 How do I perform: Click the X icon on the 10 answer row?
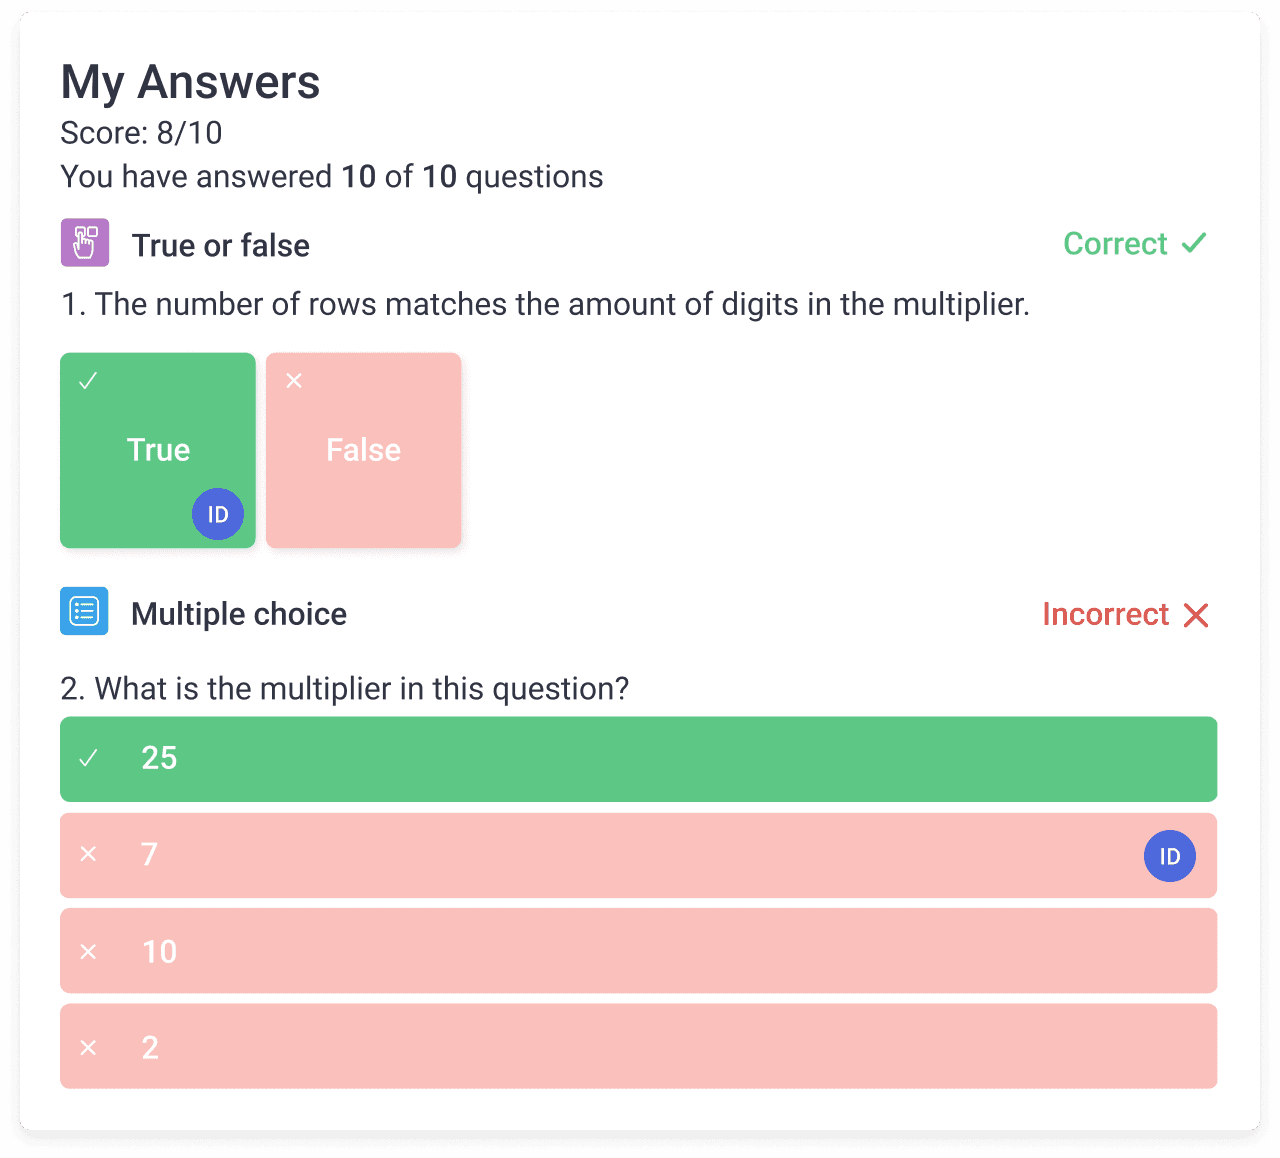(88, 951)
